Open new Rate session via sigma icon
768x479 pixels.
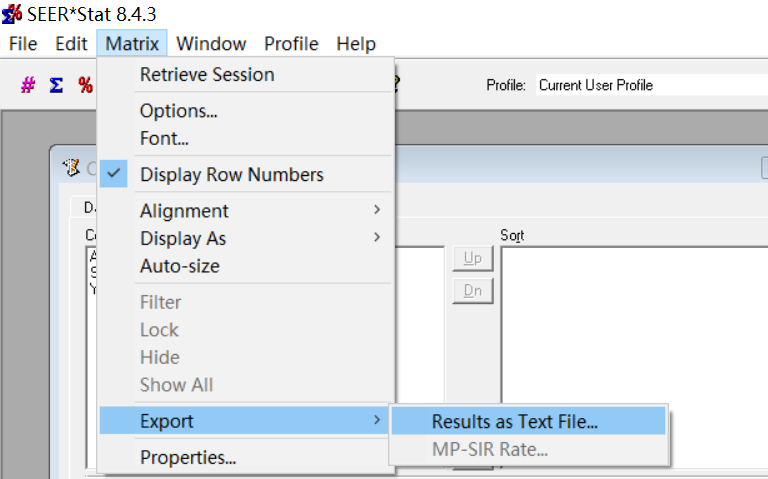click(56, 85)
